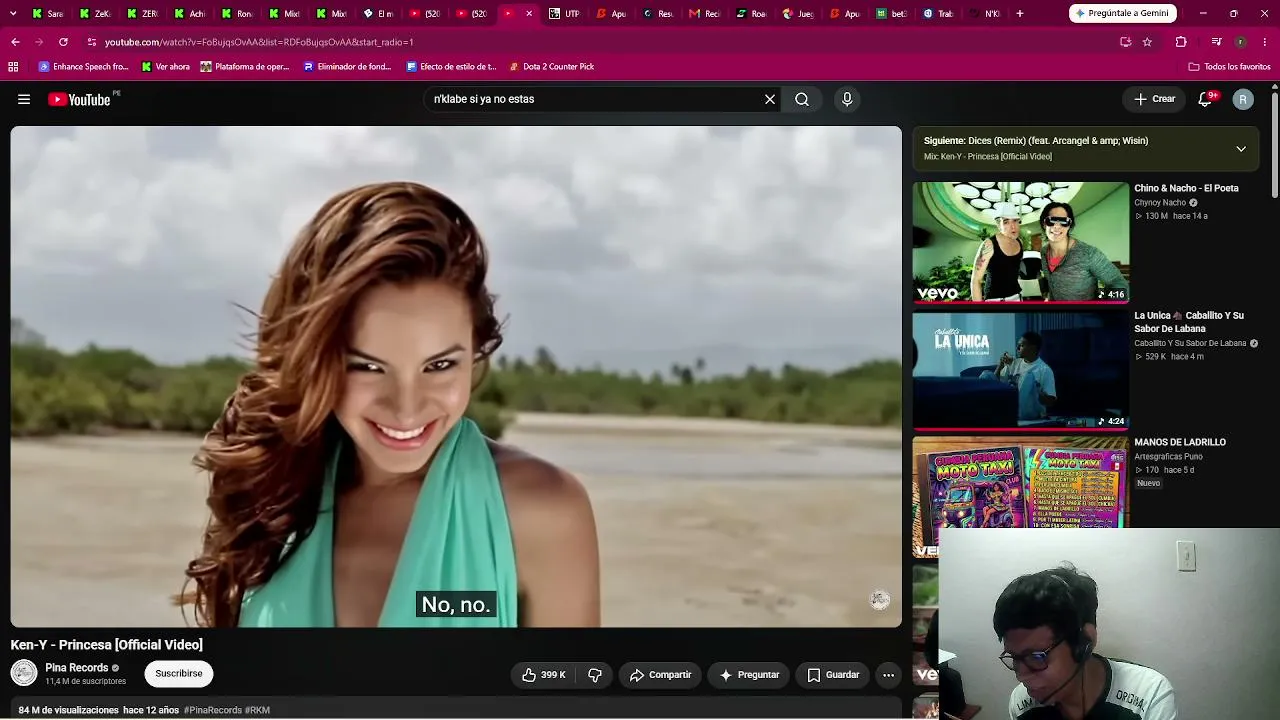Save the video with the Guardar button
The width and height of the screenshot is (1280, 720).
tap(833, 675)
